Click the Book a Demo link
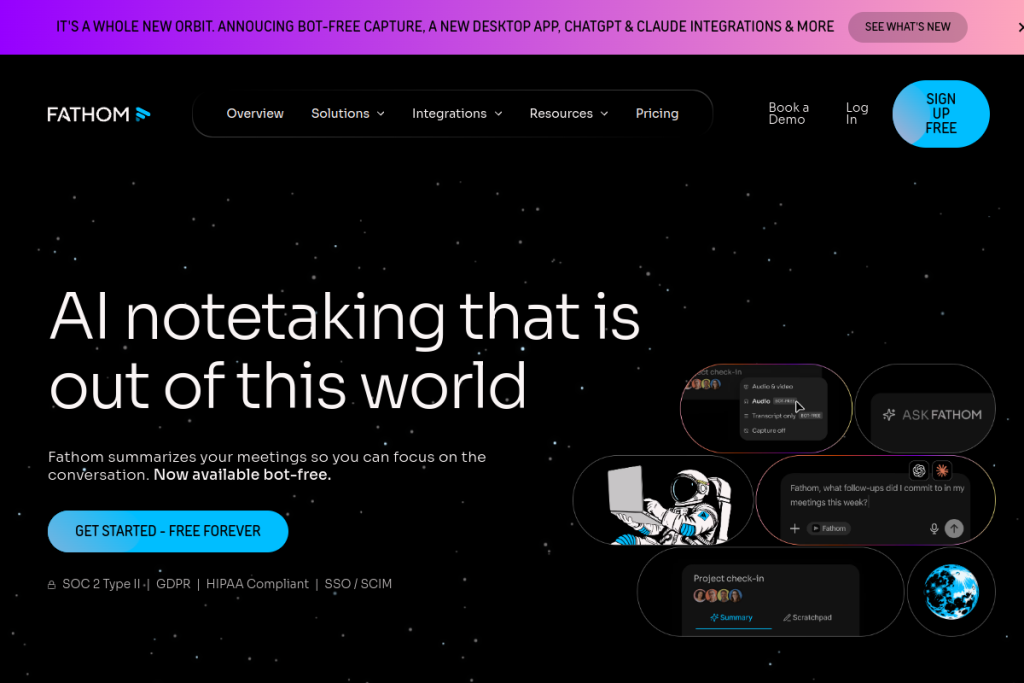The height and width of the screenshot is (683, 1024). pos(788,114)
